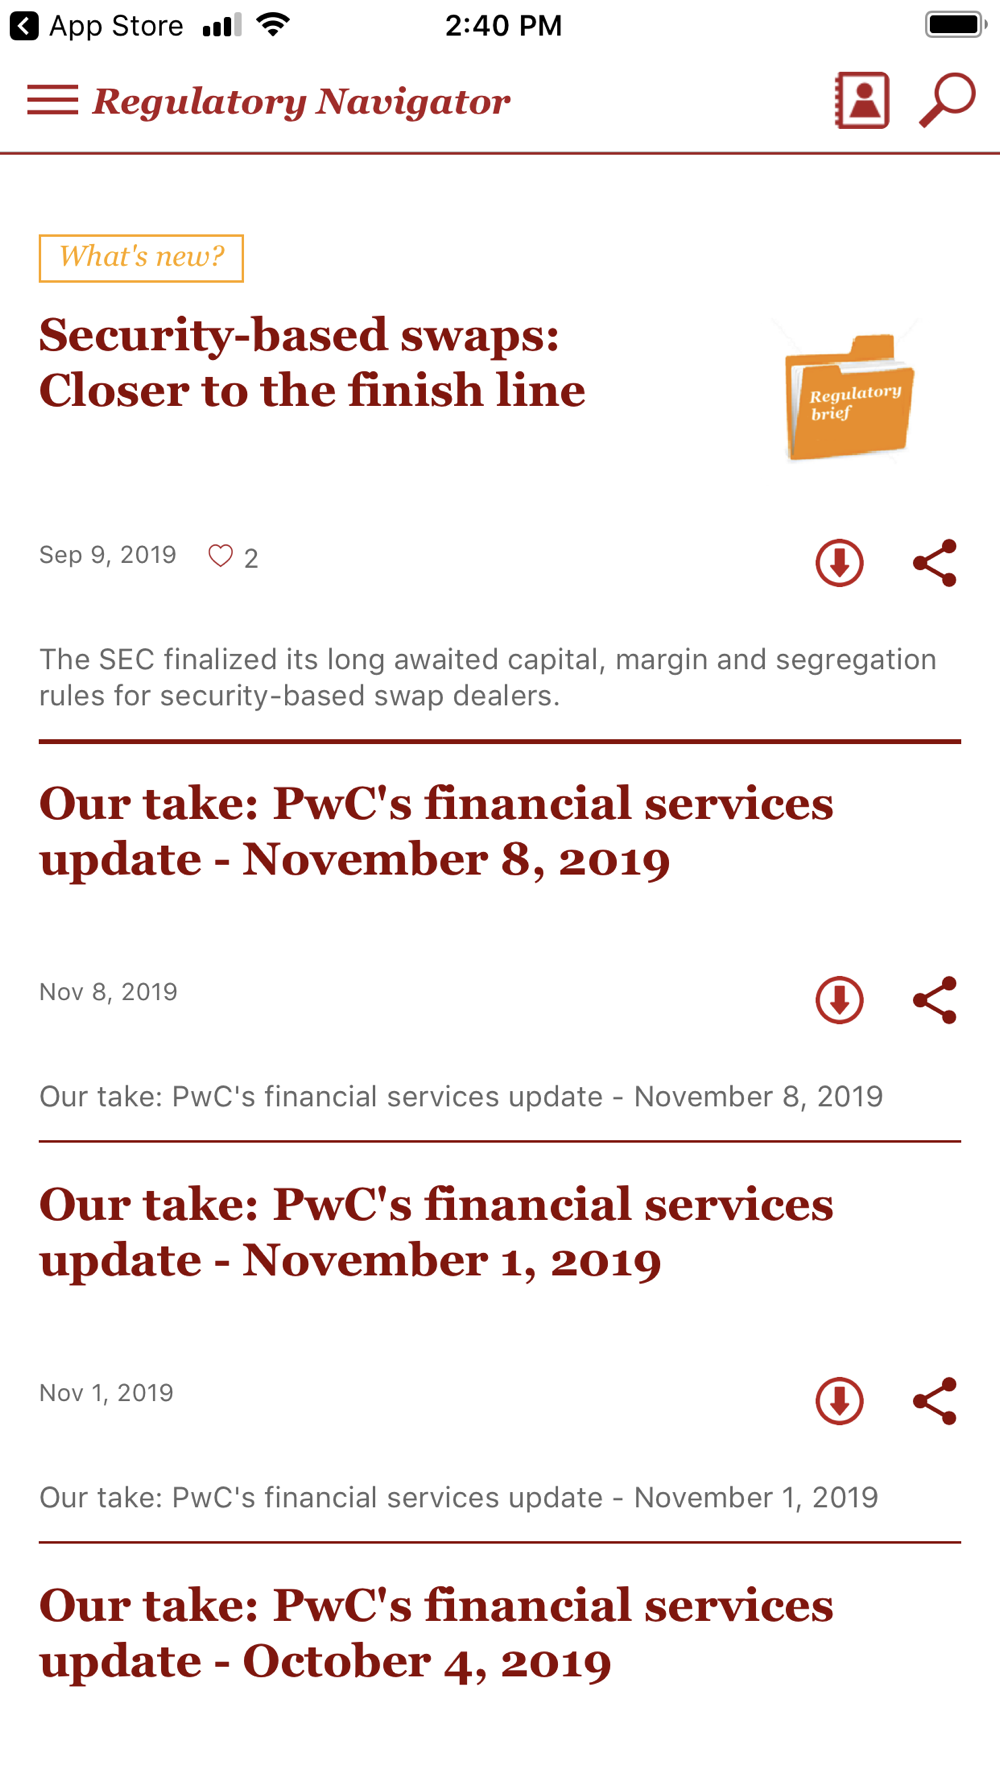1000x1778 pixels.
Task: Open PwC's financial services update November 8 headline
Action: [x=436, y=831]
